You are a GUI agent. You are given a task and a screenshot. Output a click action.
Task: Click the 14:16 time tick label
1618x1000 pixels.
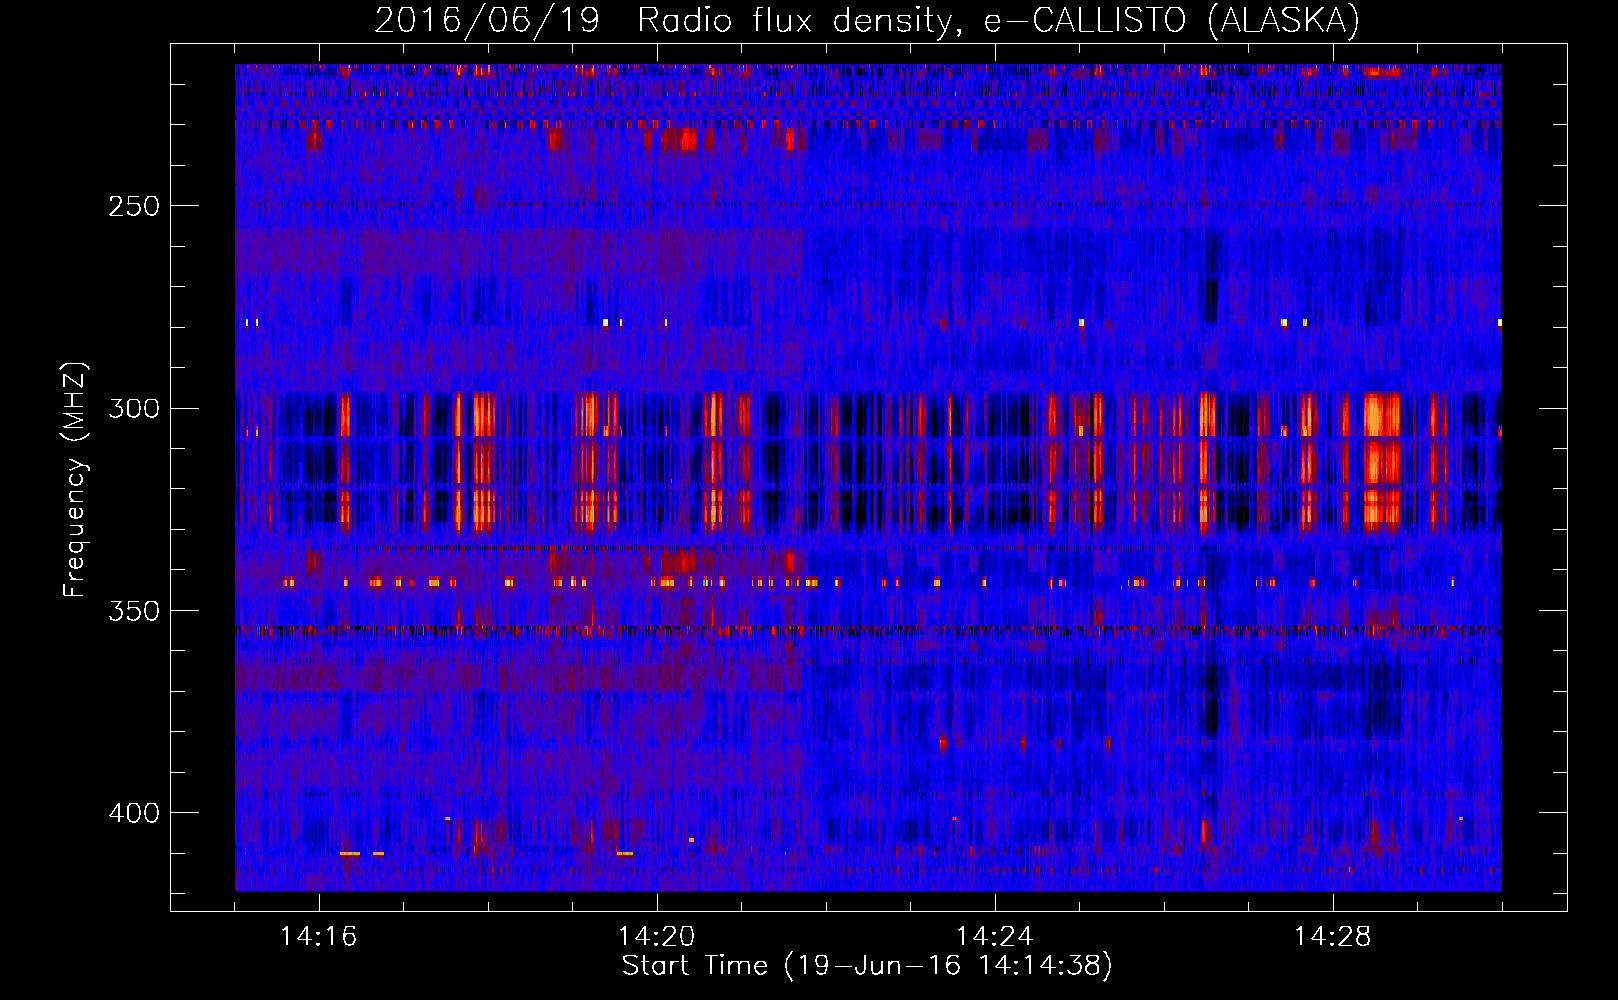tap(318, 936)
